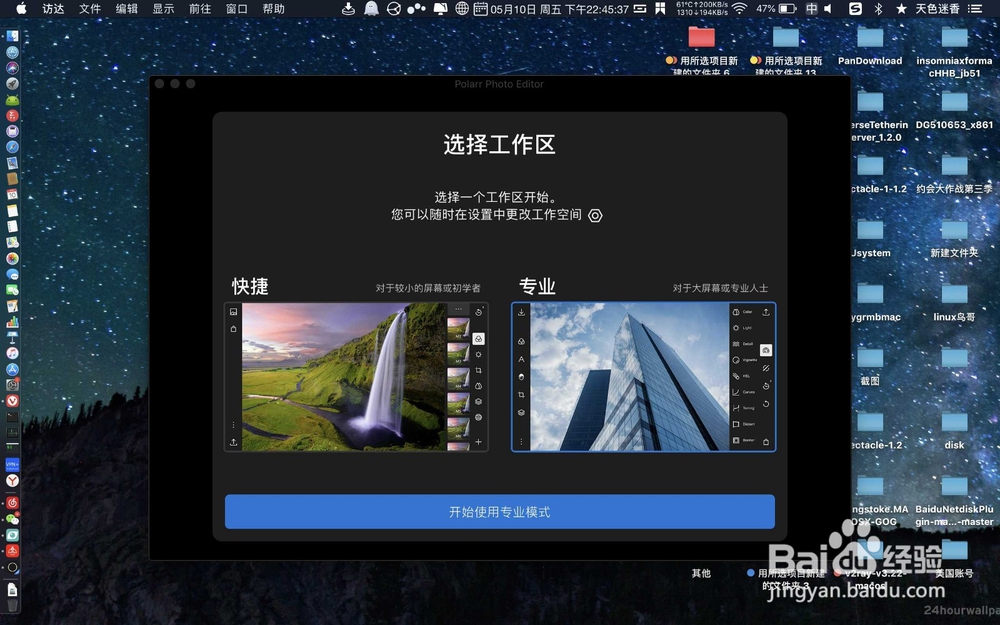Open the red Vivaldi browser in Dock

click(12, 401)
